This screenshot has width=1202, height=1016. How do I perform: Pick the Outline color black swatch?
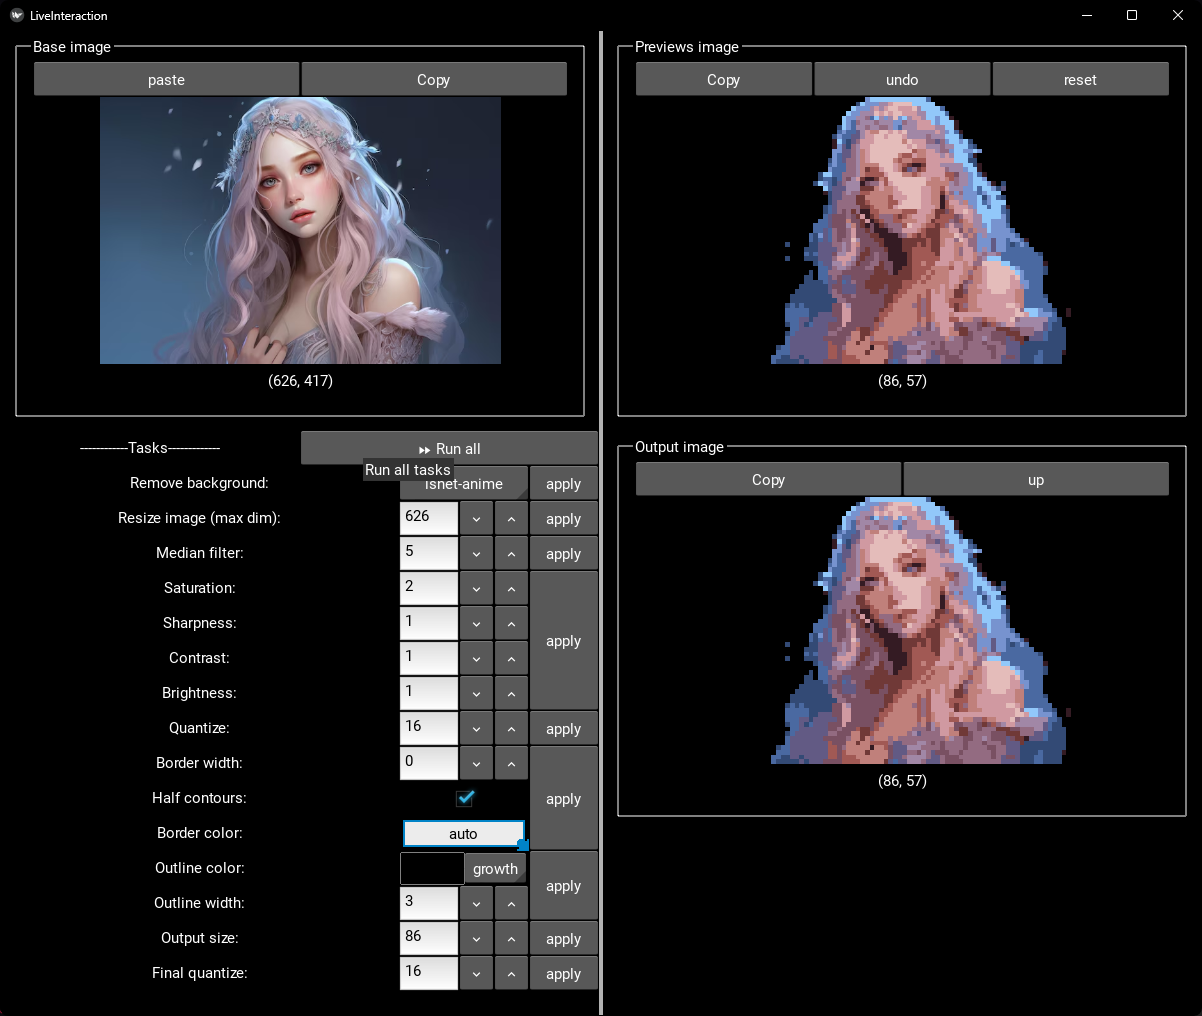[x=432, y=869]
